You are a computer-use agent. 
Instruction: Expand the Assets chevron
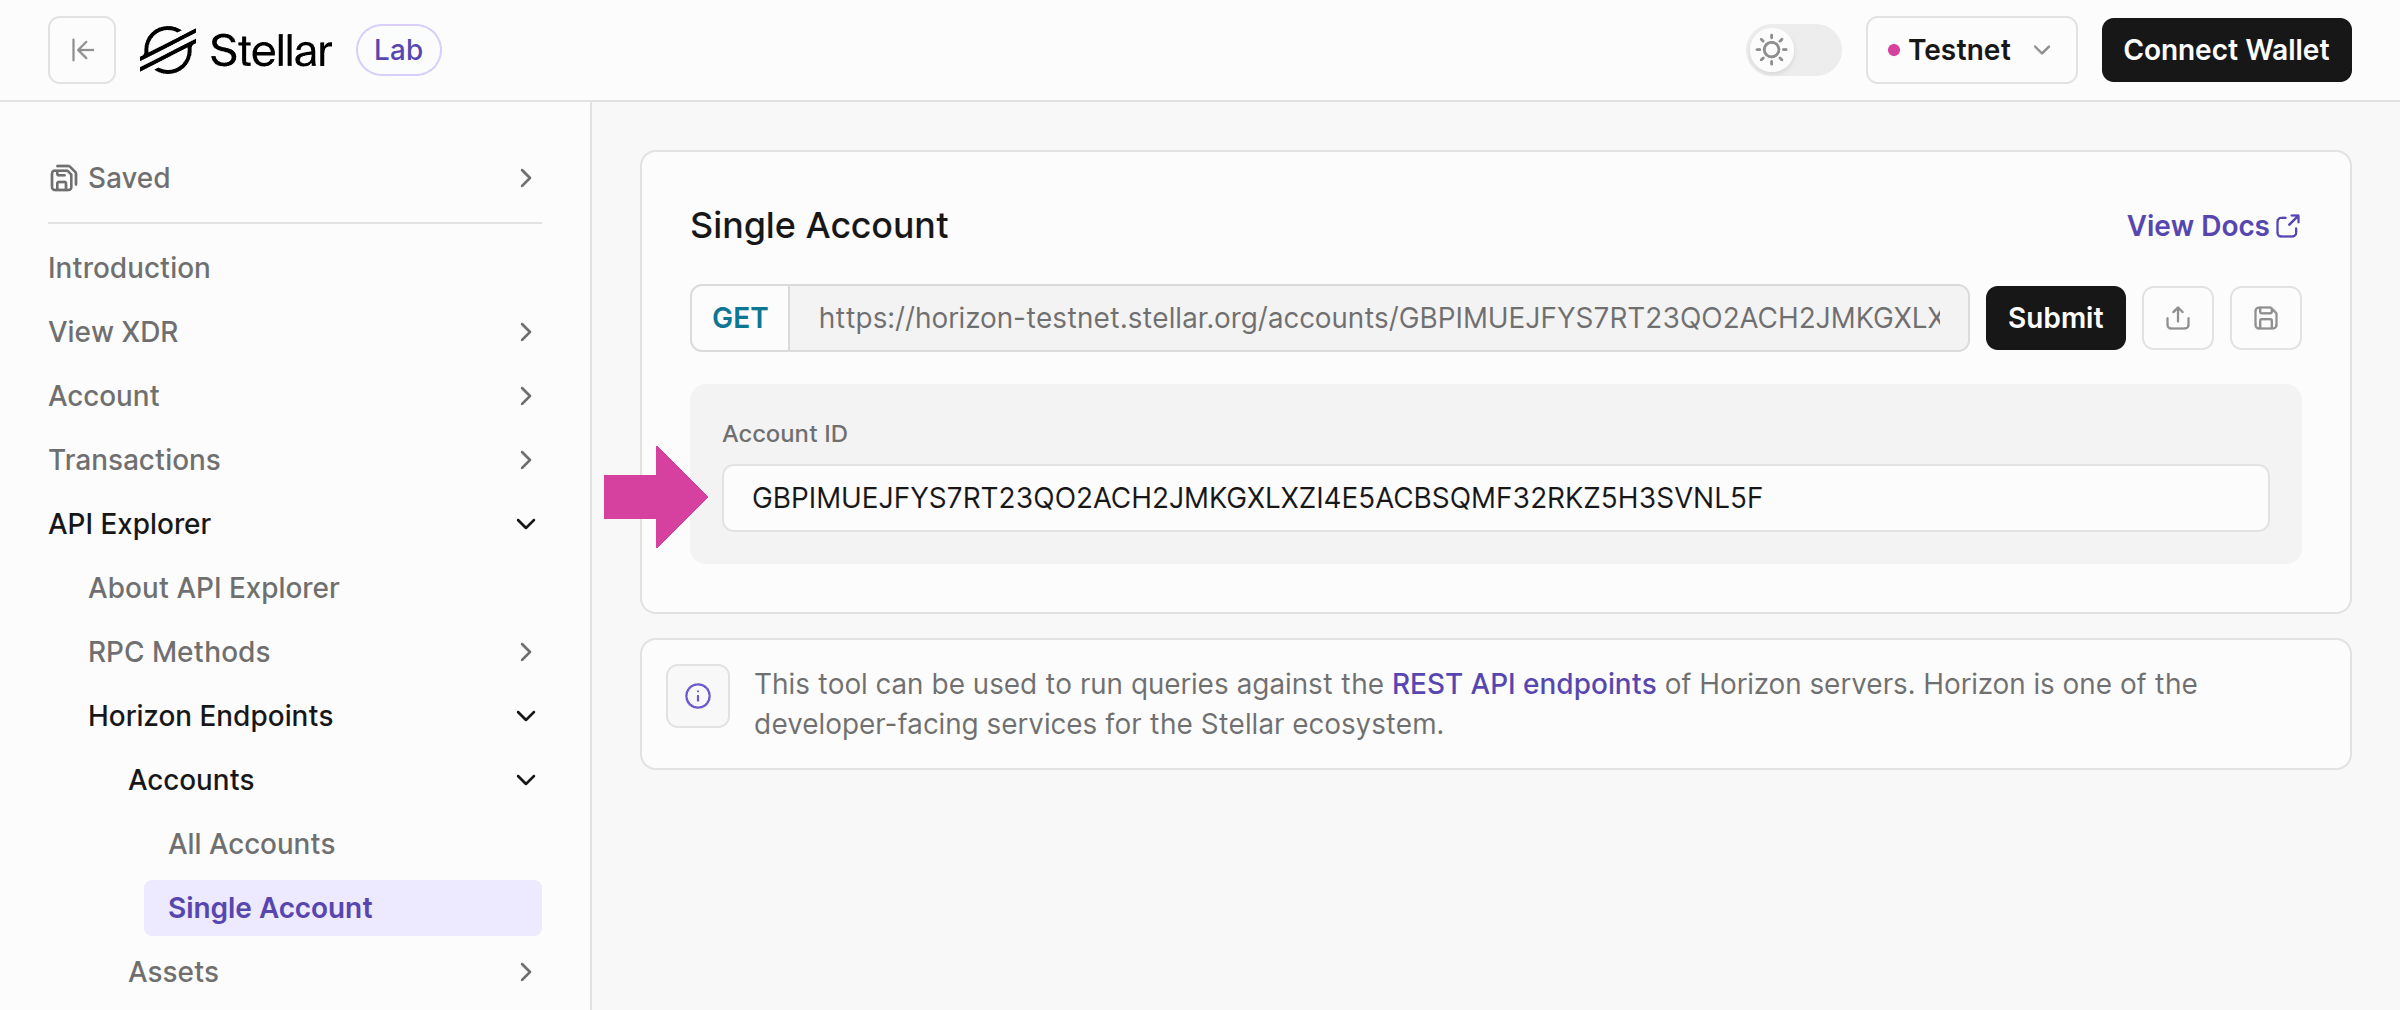pyautogui.click(x=525, y=972)
